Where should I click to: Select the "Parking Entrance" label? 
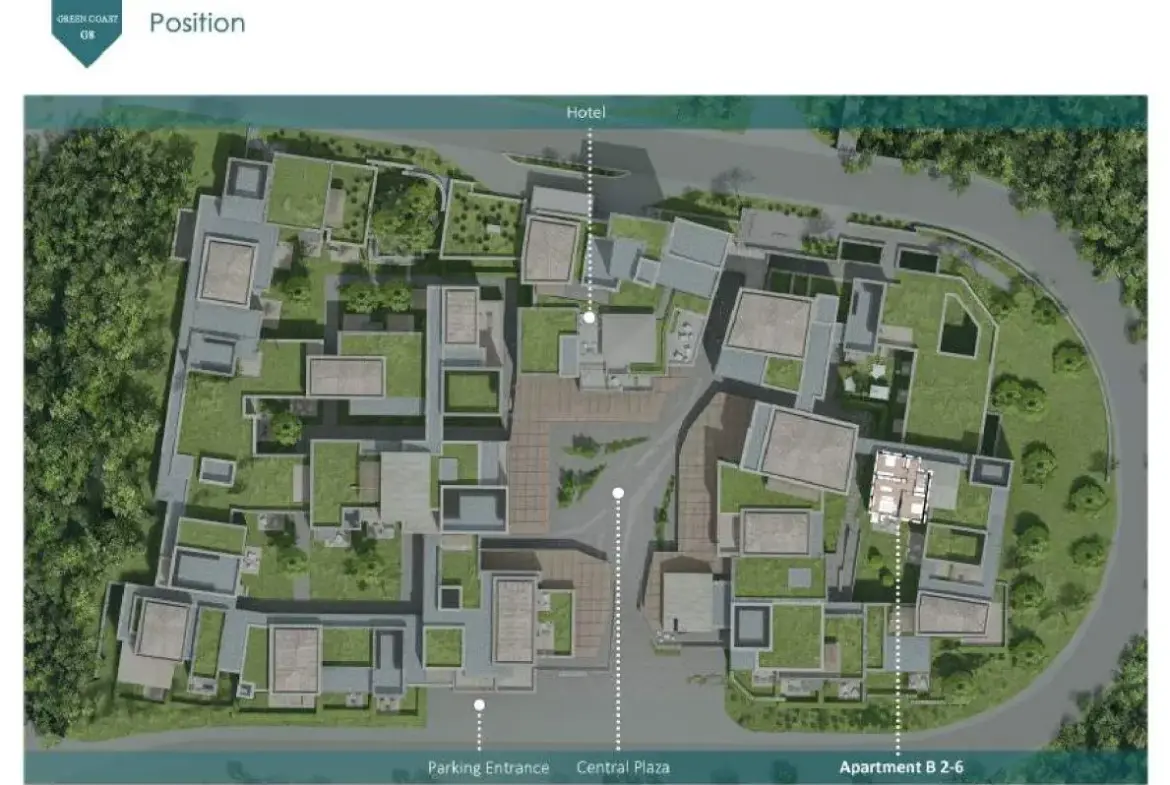pyautogui.click(x=488, y=768)
